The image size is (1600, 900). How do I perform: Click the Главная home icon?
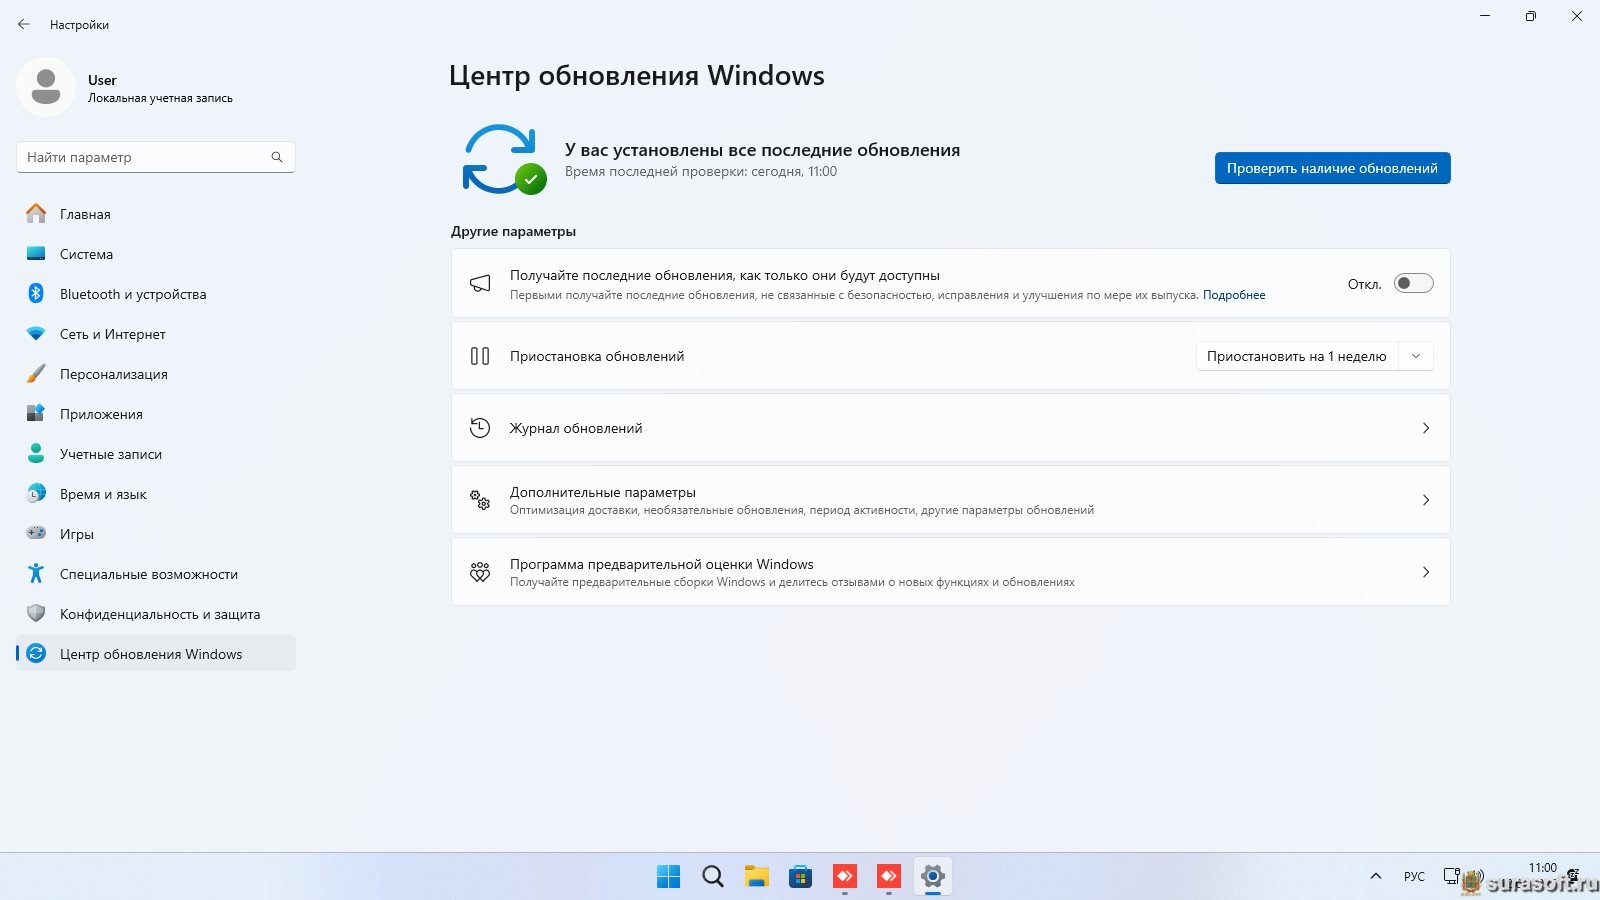(x=36, y=214)
